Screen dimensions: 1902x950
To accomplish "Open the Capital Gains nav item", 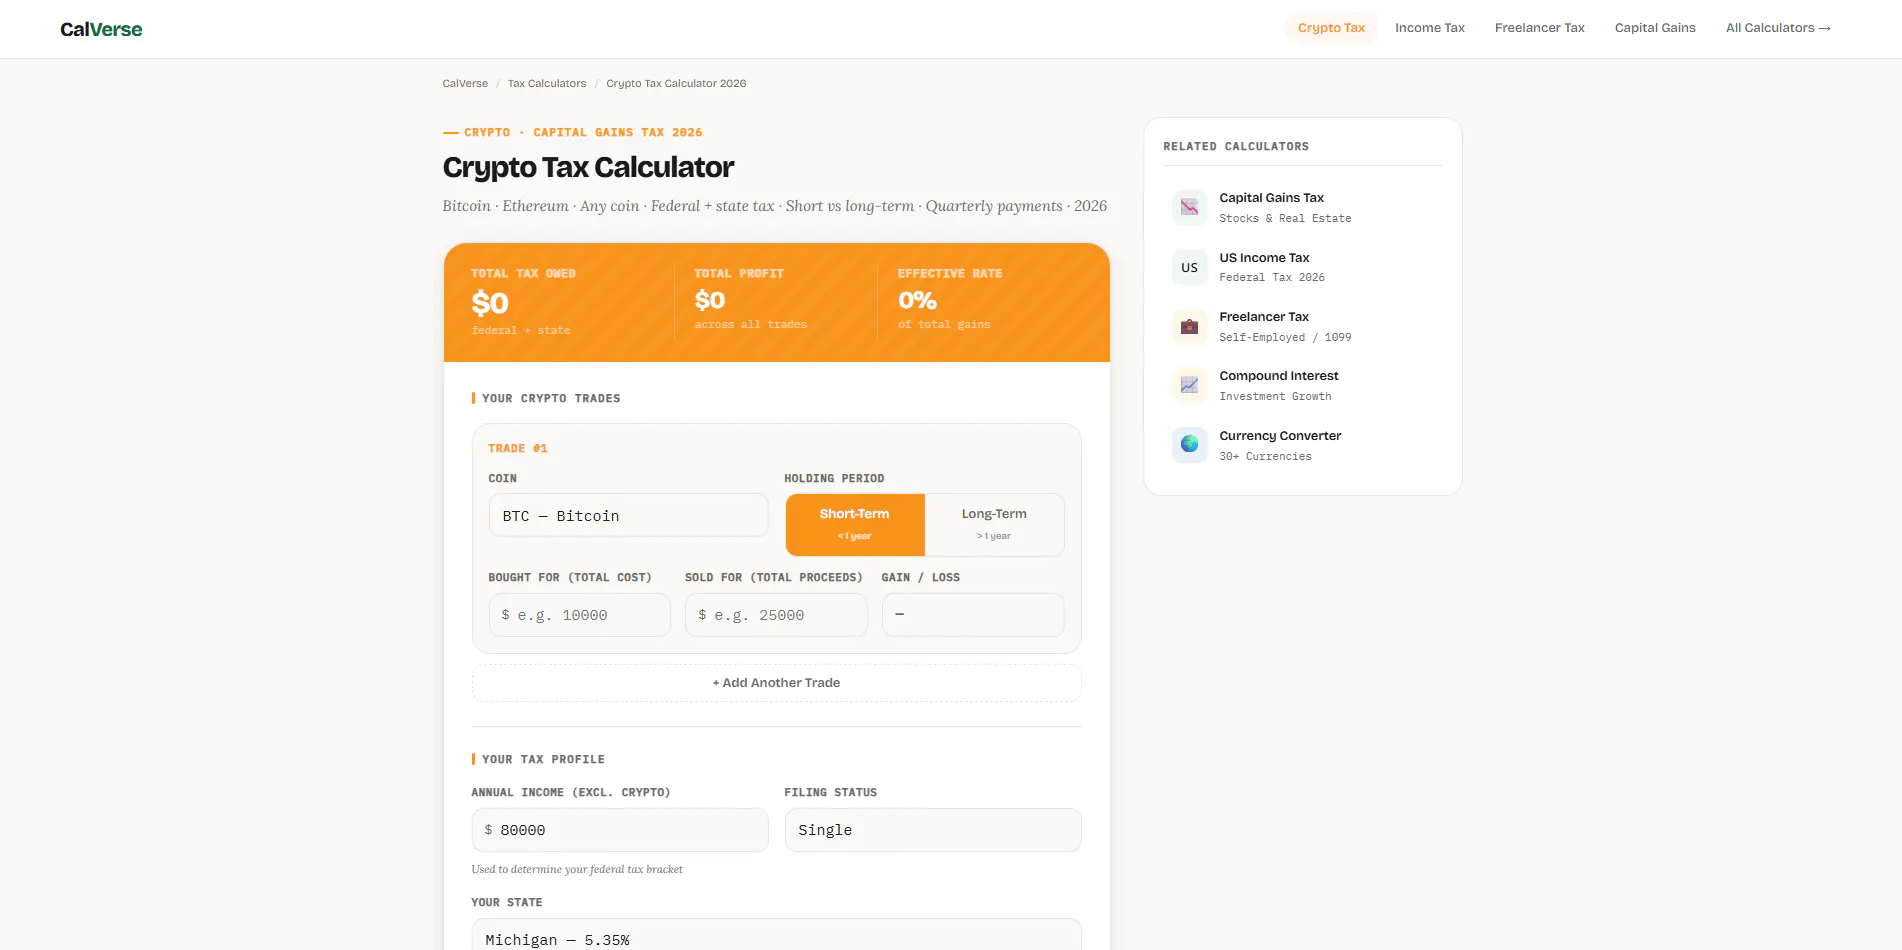I will pyautogui.click(x=1655, y=28).
